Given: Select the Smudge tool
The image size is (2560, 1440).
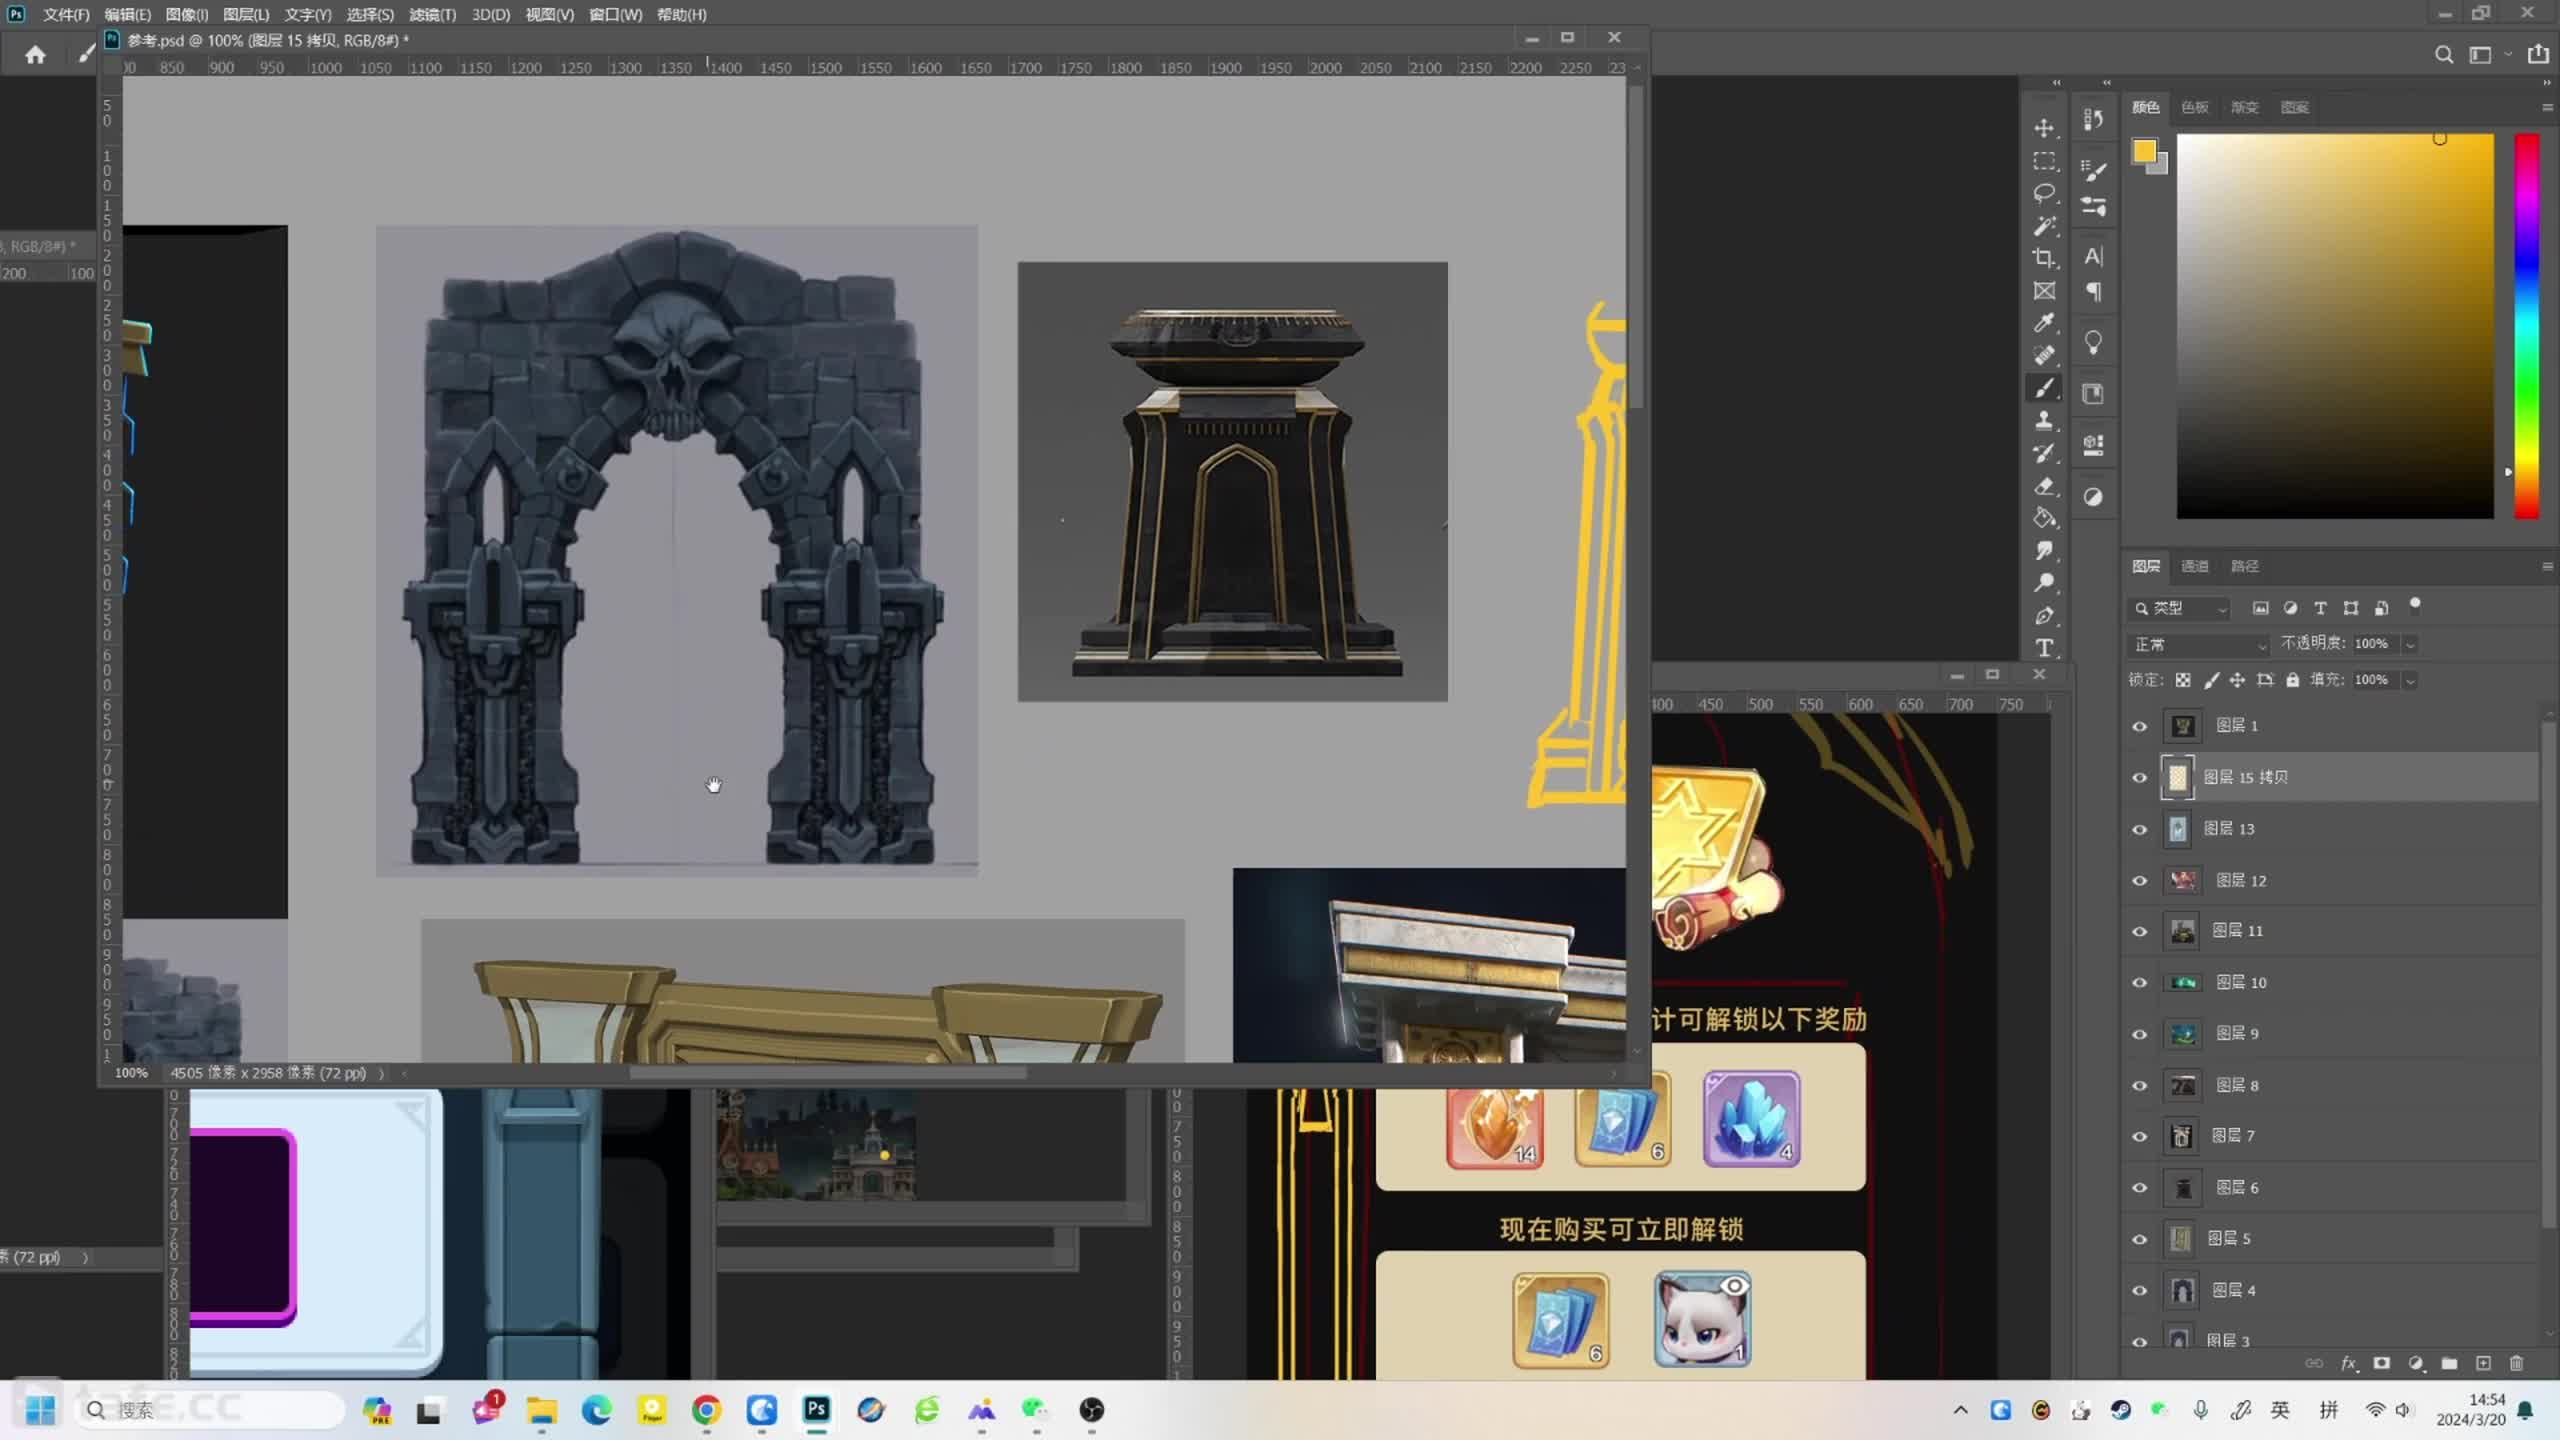Looking at the screenshot, I should 2044,551.
